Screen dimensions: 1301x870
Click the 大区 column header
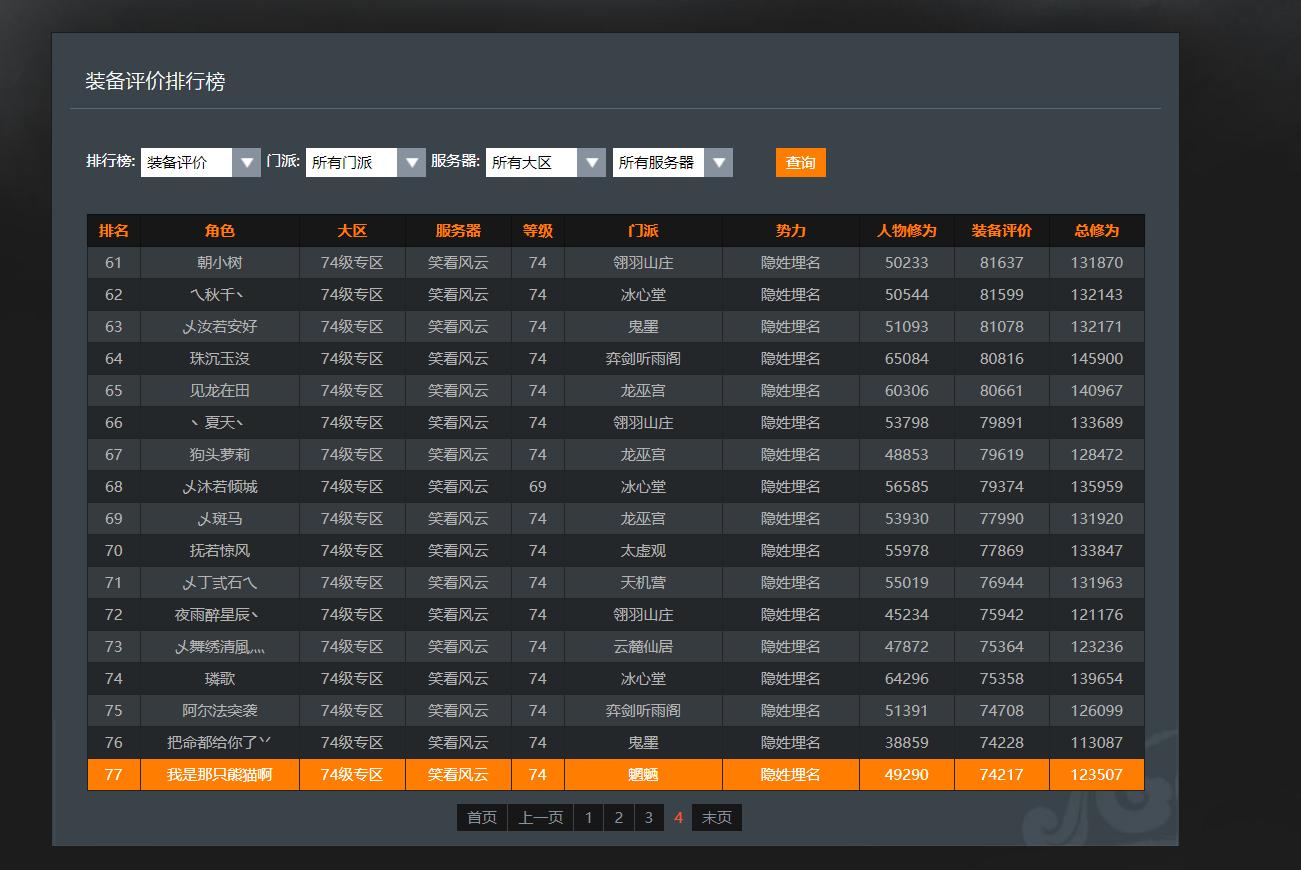[x=352, y=231]
